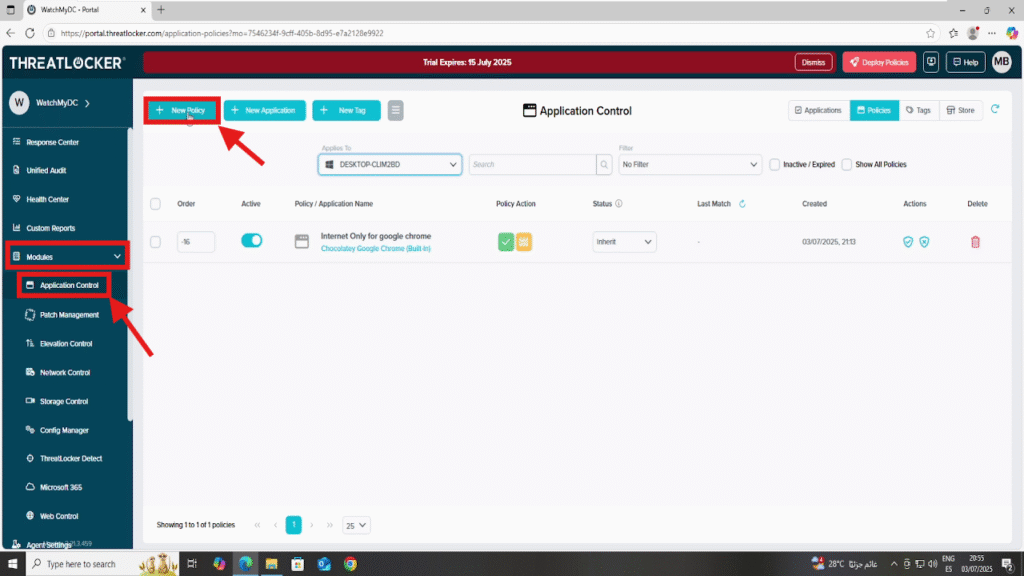Click the next page arrow
The image size is (1024, 576).
[312, 525]
